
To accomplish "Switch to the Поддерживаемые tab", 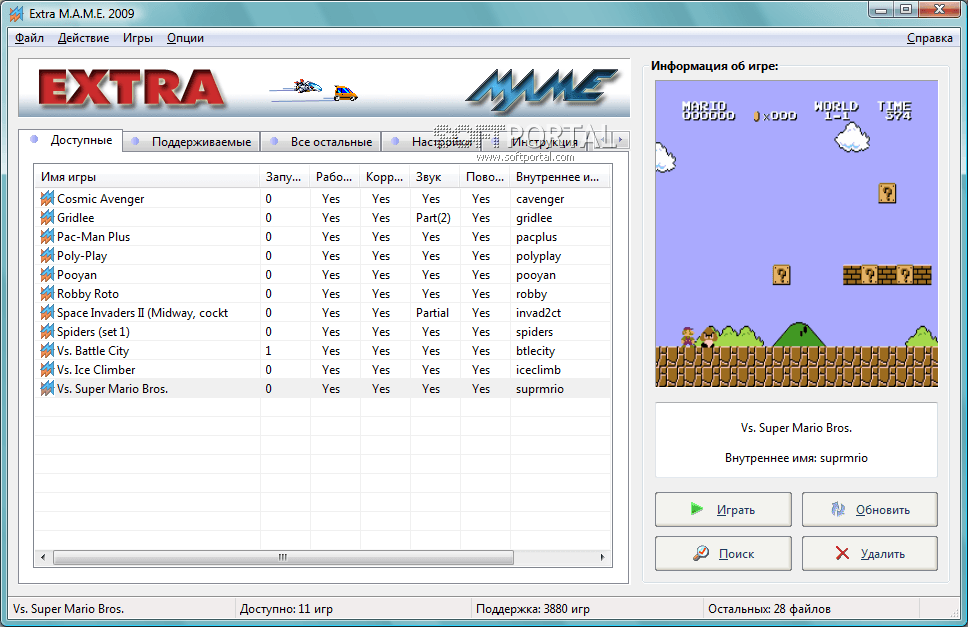I will coord(191,142).
